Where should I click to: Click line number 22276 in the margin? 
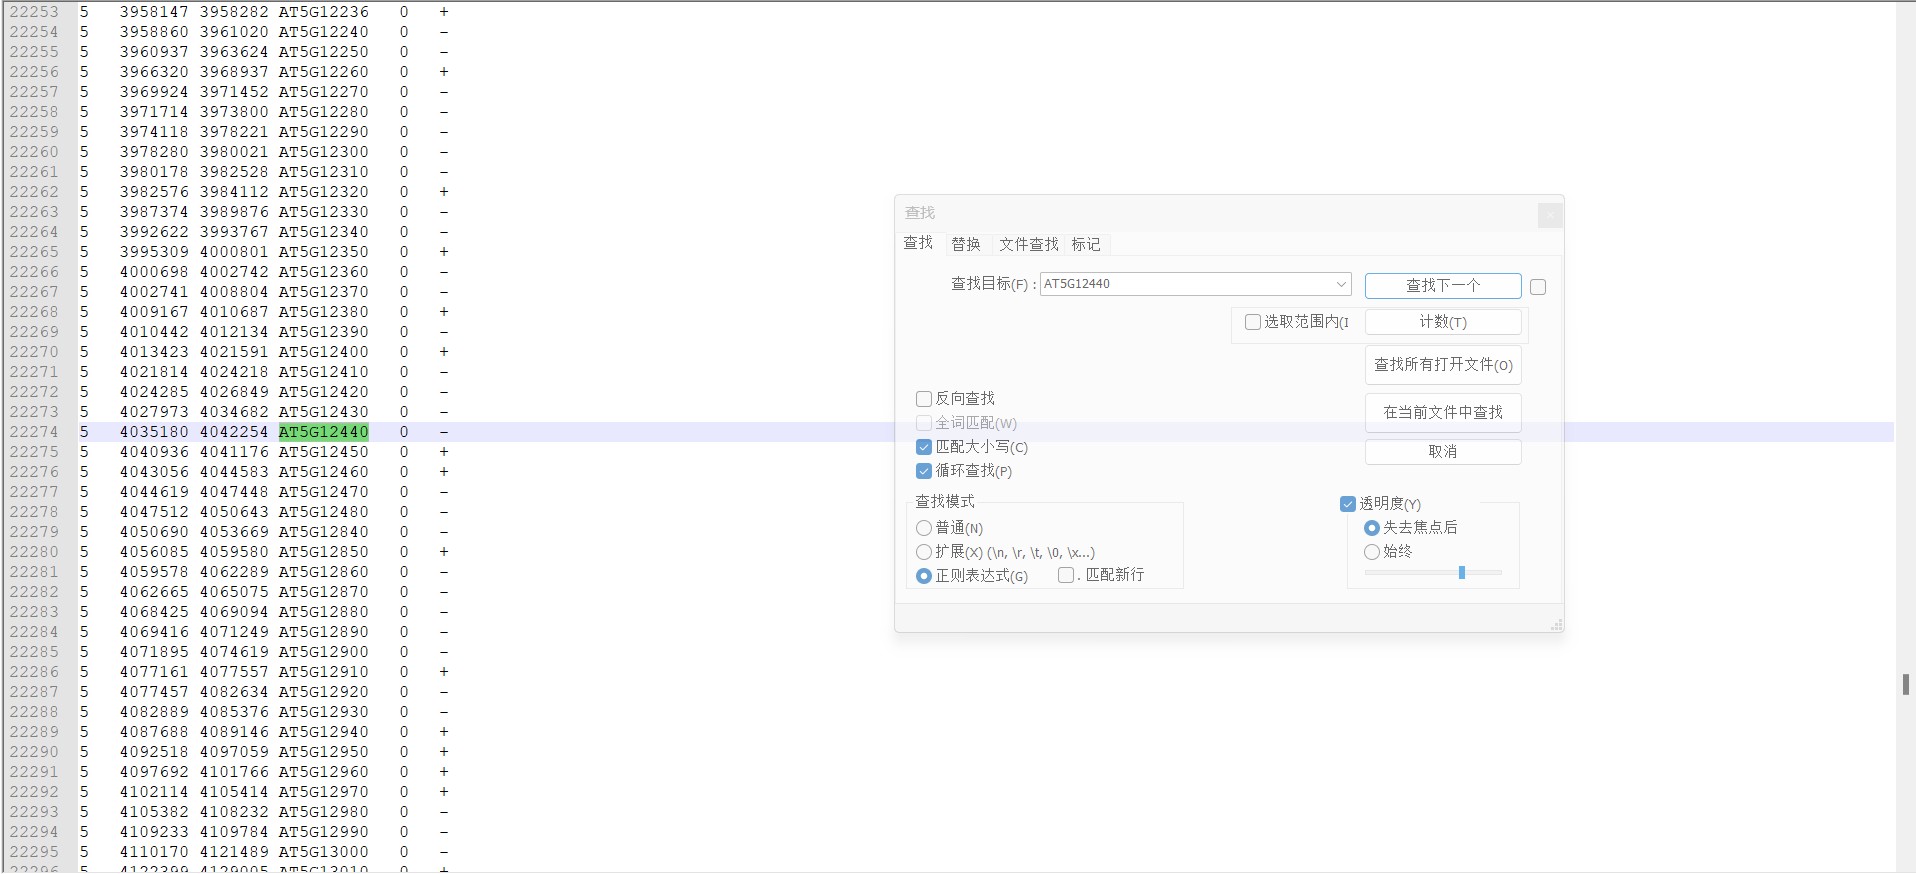[34, 472]
